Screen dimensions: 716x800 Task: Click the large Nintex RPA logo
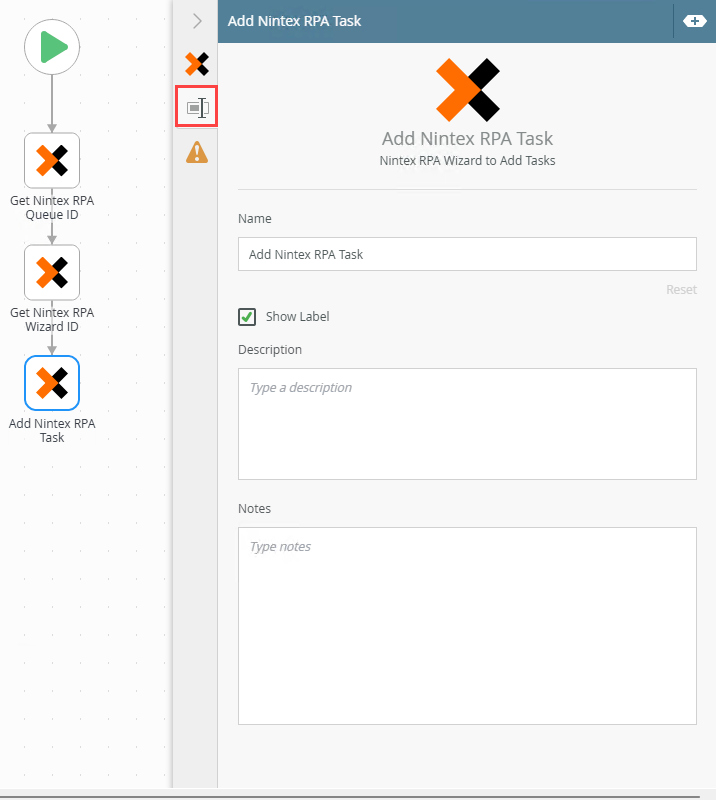pyautogui.click(x=467, y=90)
